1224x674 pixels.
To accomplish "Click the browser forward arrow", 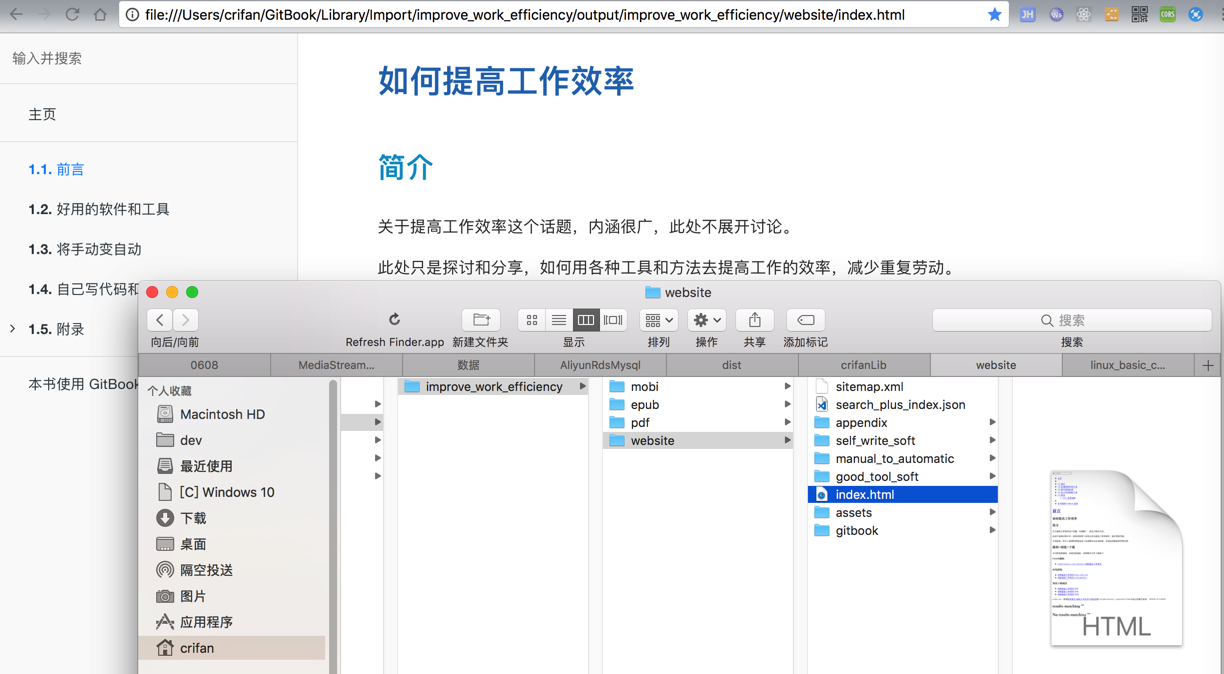I will [44, 14].
